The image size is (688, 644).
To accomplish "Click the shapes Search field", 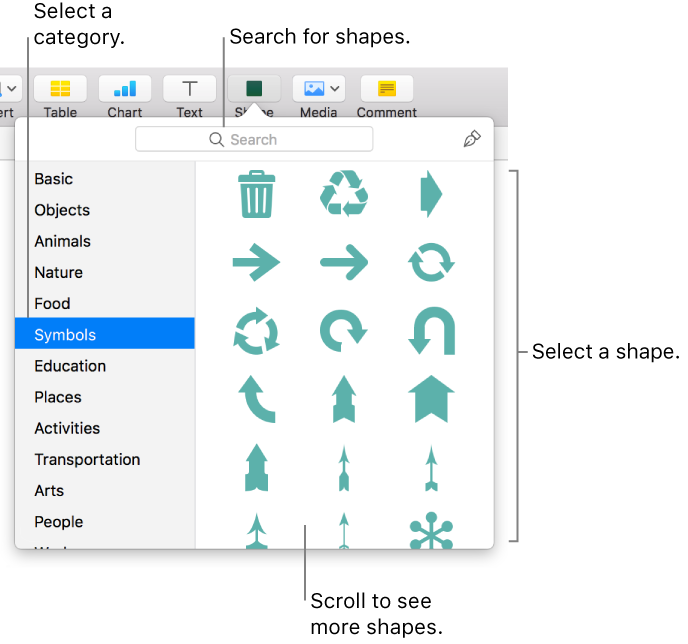I will coord(254,139).
